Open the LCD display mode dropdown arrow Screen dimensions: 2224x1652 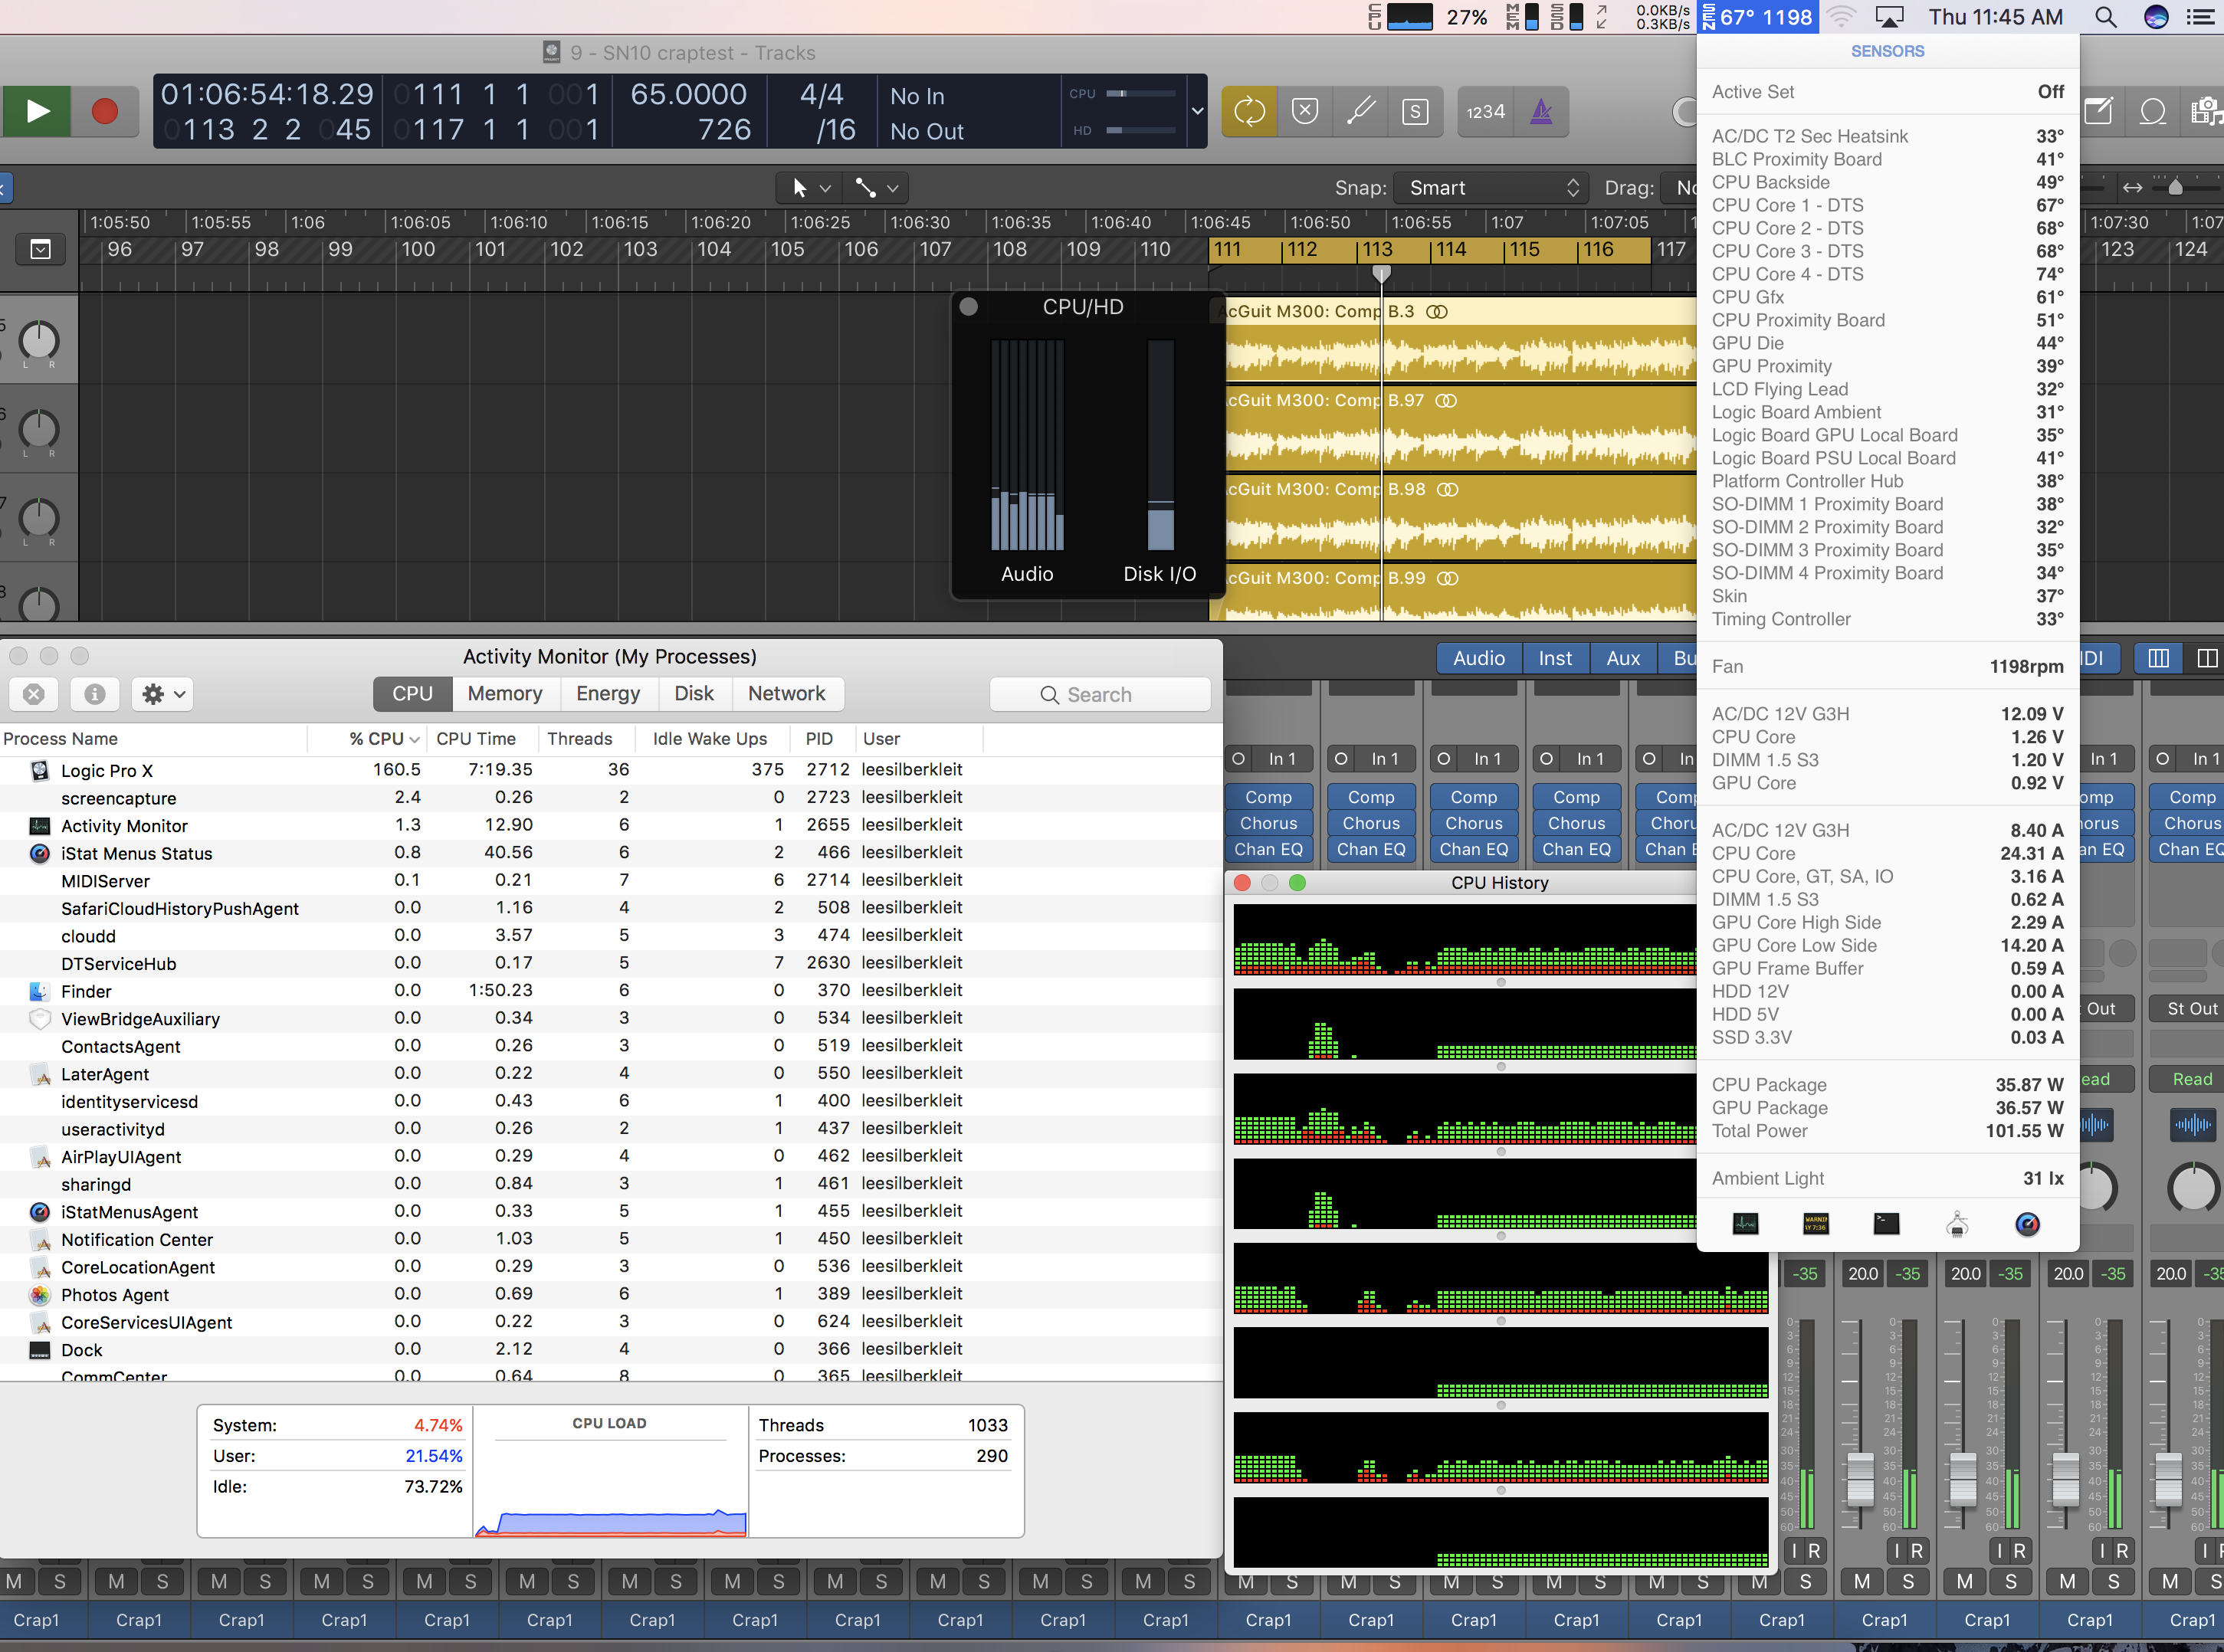1197,111
